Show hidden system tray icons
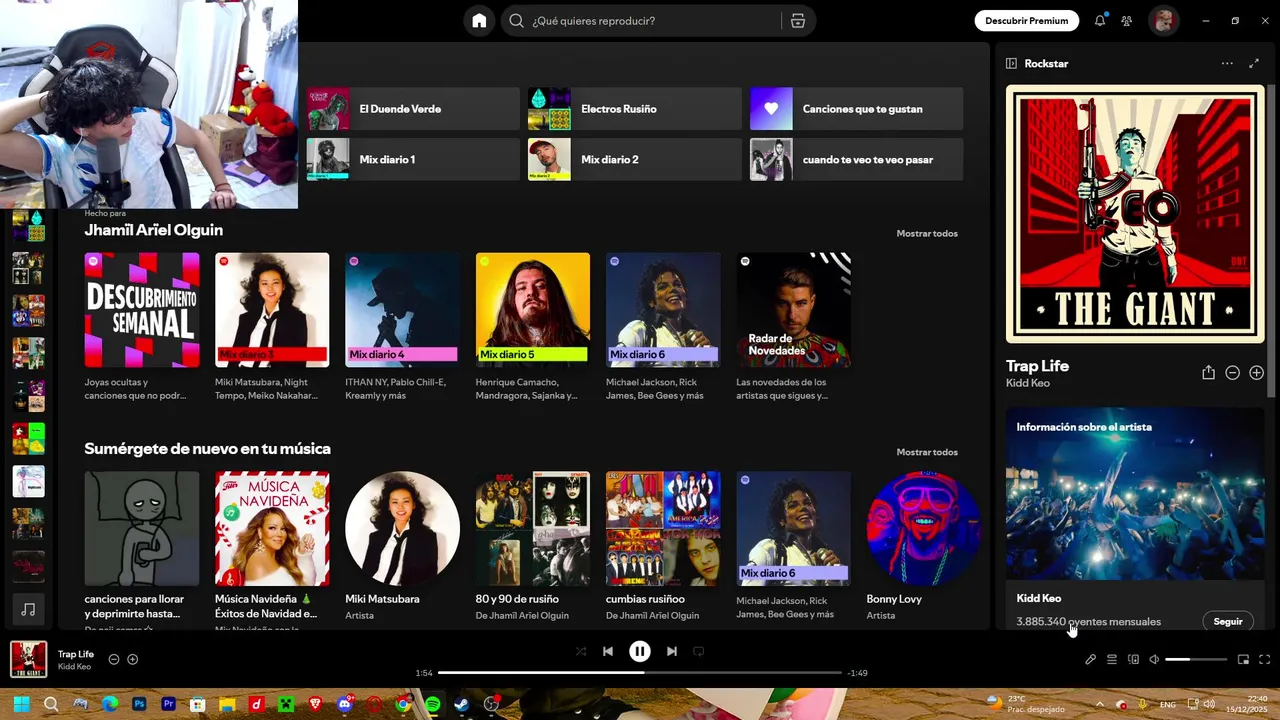Image resolution: width=1280 pixels, height=720 pixels. [1099, 704]
